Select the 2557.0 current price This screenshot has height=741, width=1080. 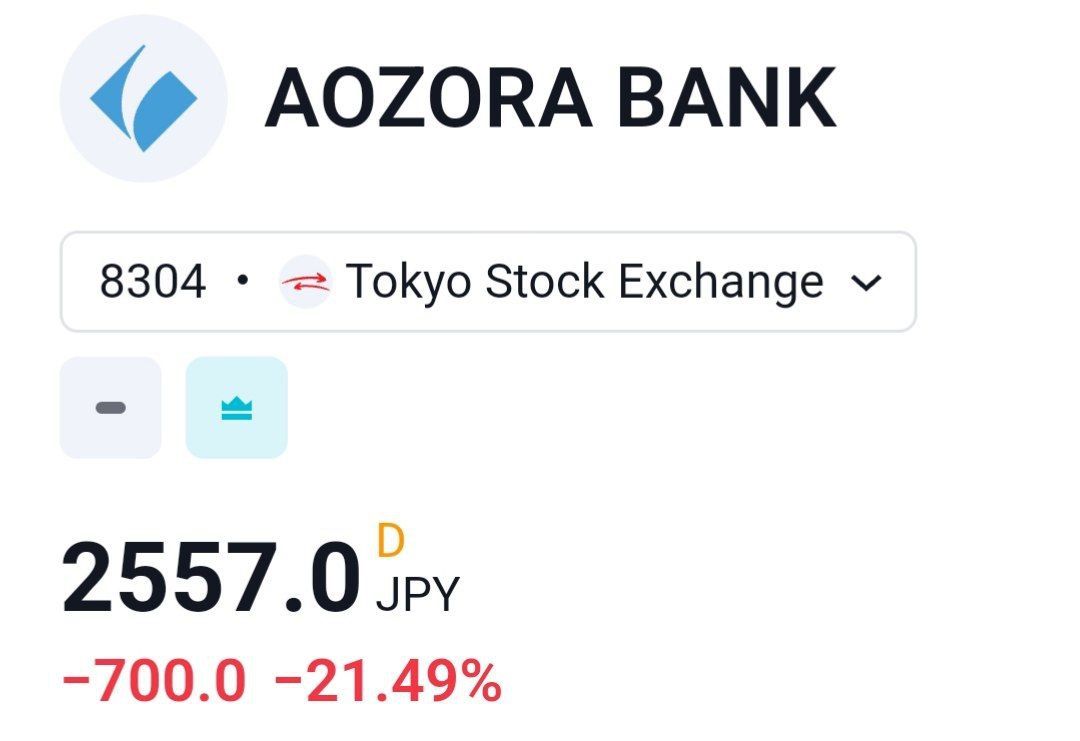210,579
